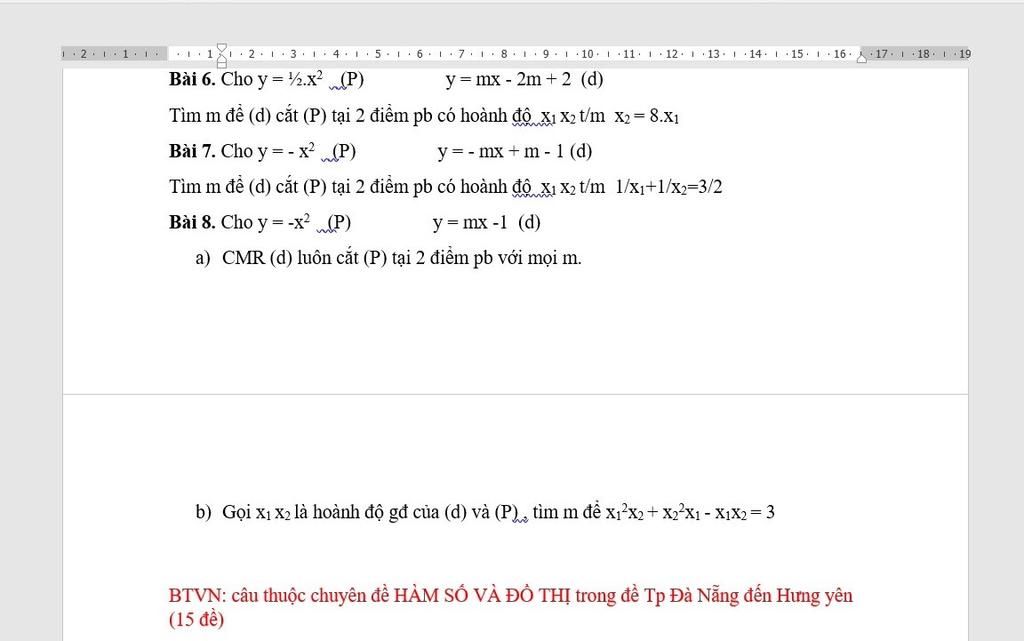Place cursor in the heading 'Bài 6.'
The image size is (1024, 641).
point(192,80)
